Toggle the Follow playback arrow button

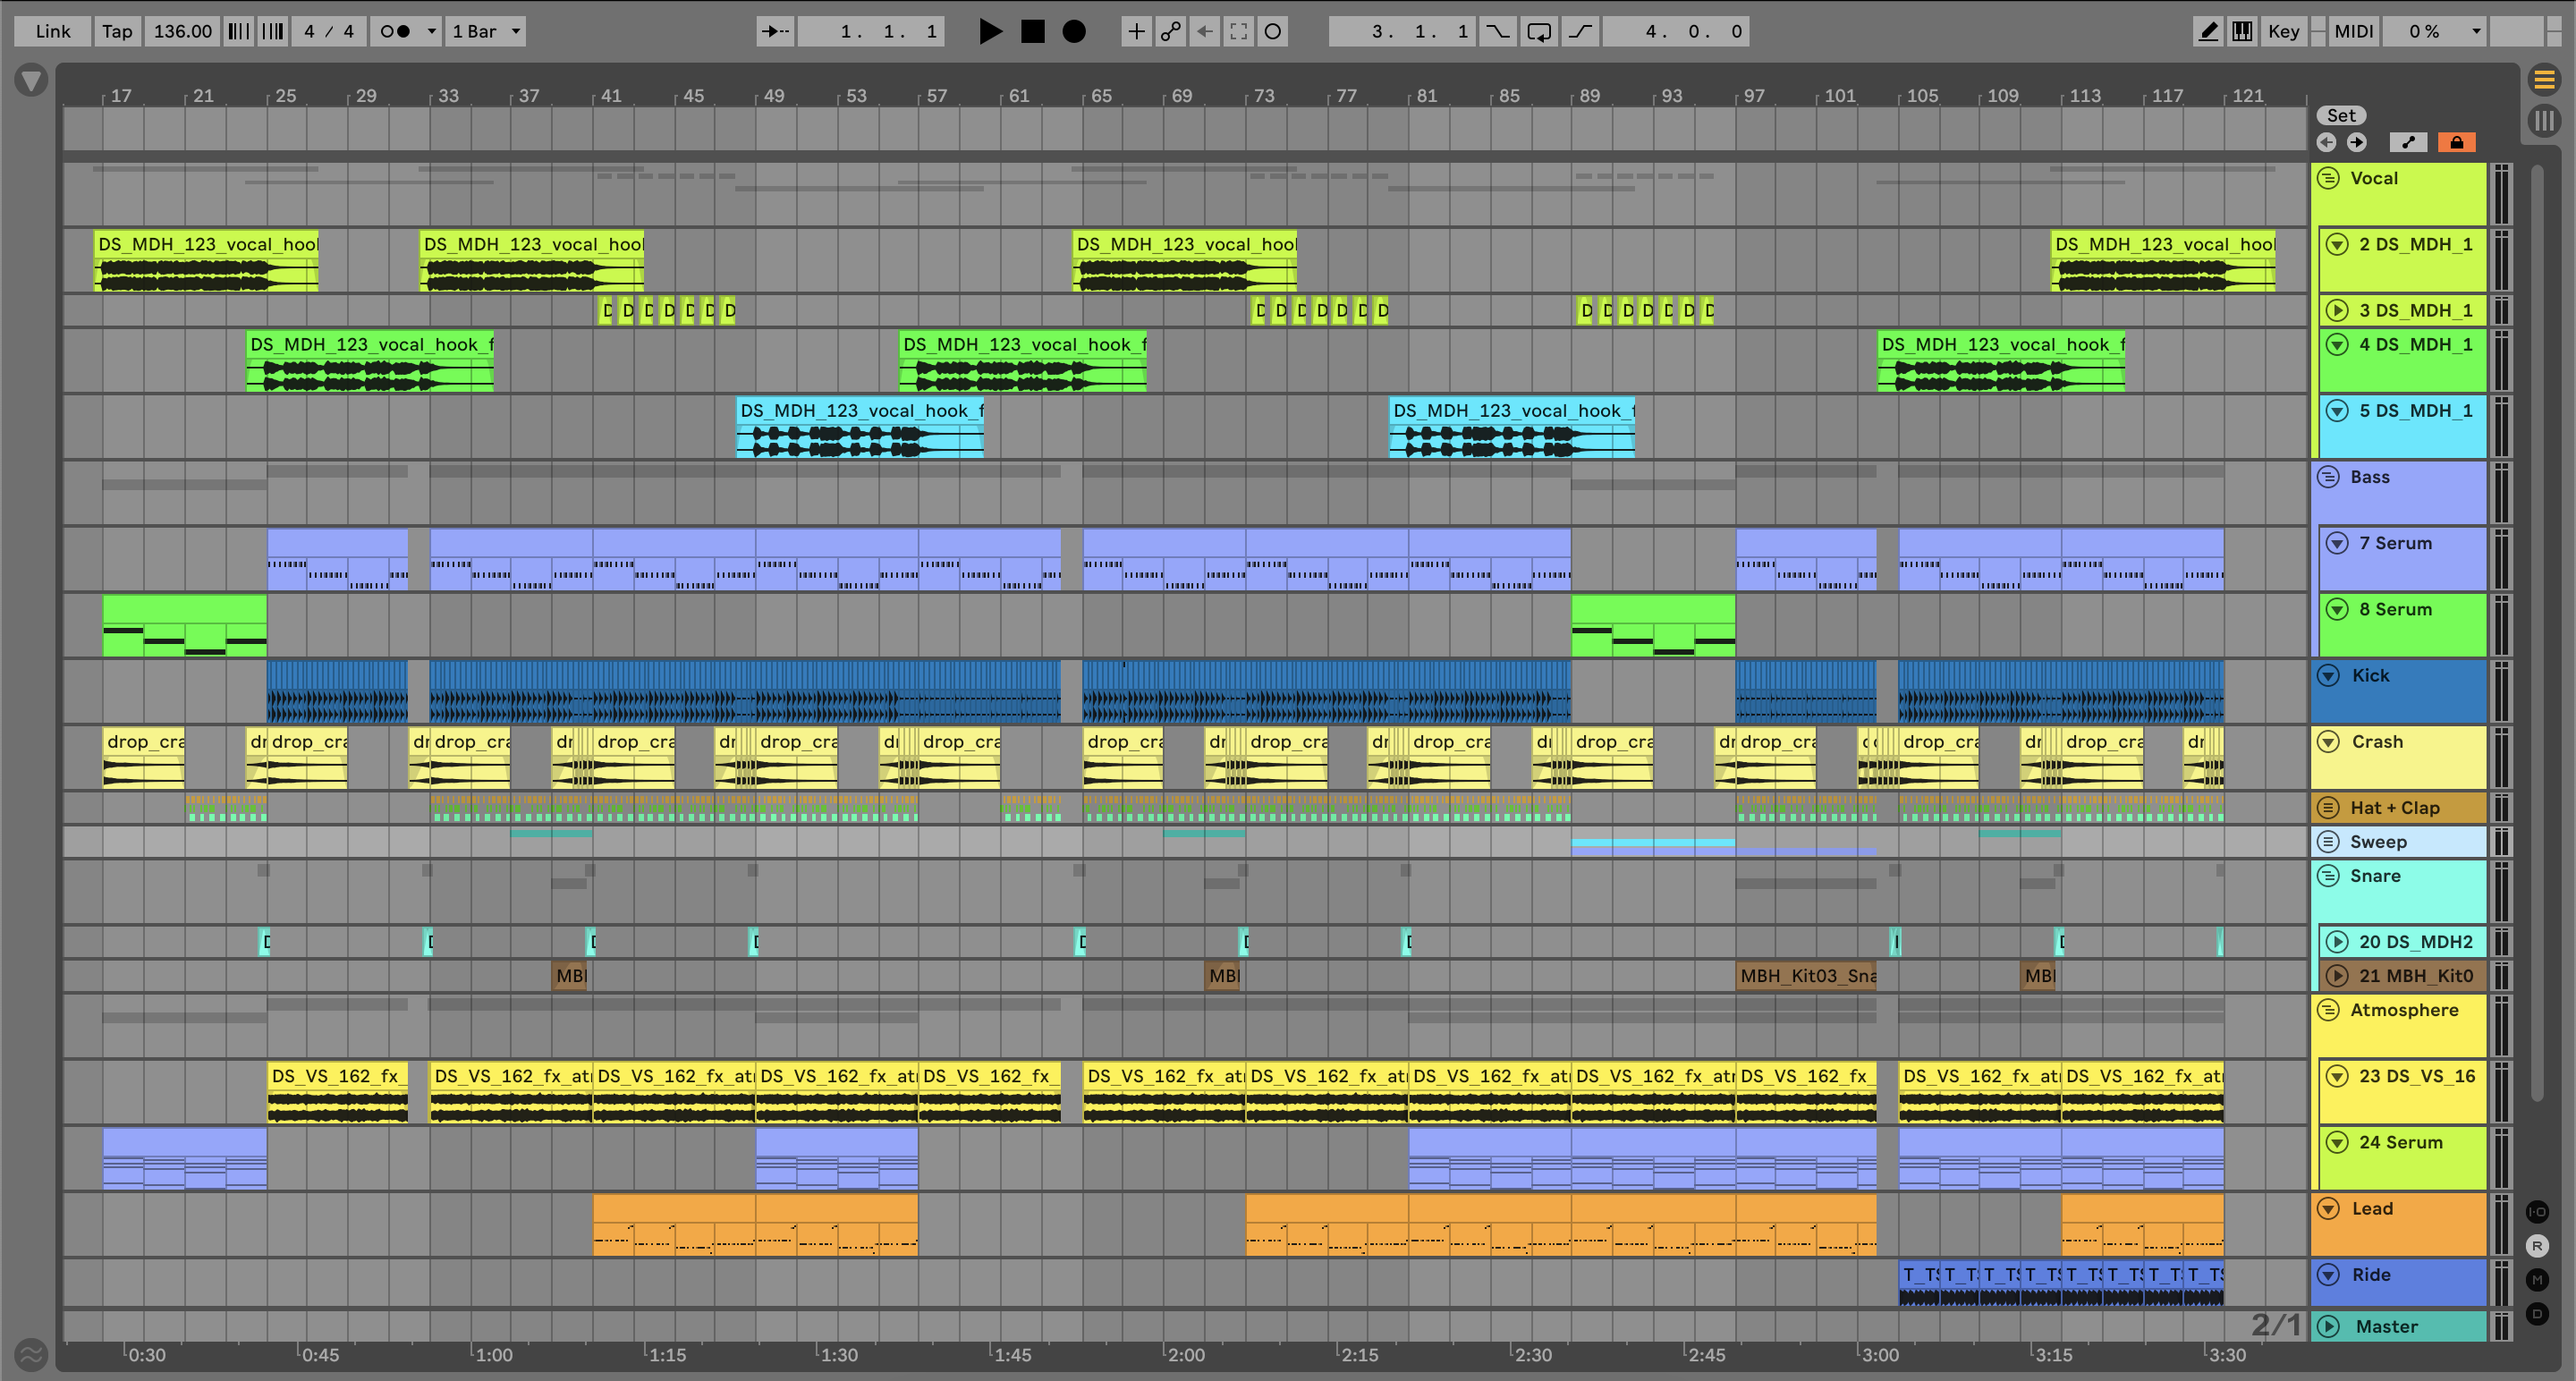click(775, 31)
